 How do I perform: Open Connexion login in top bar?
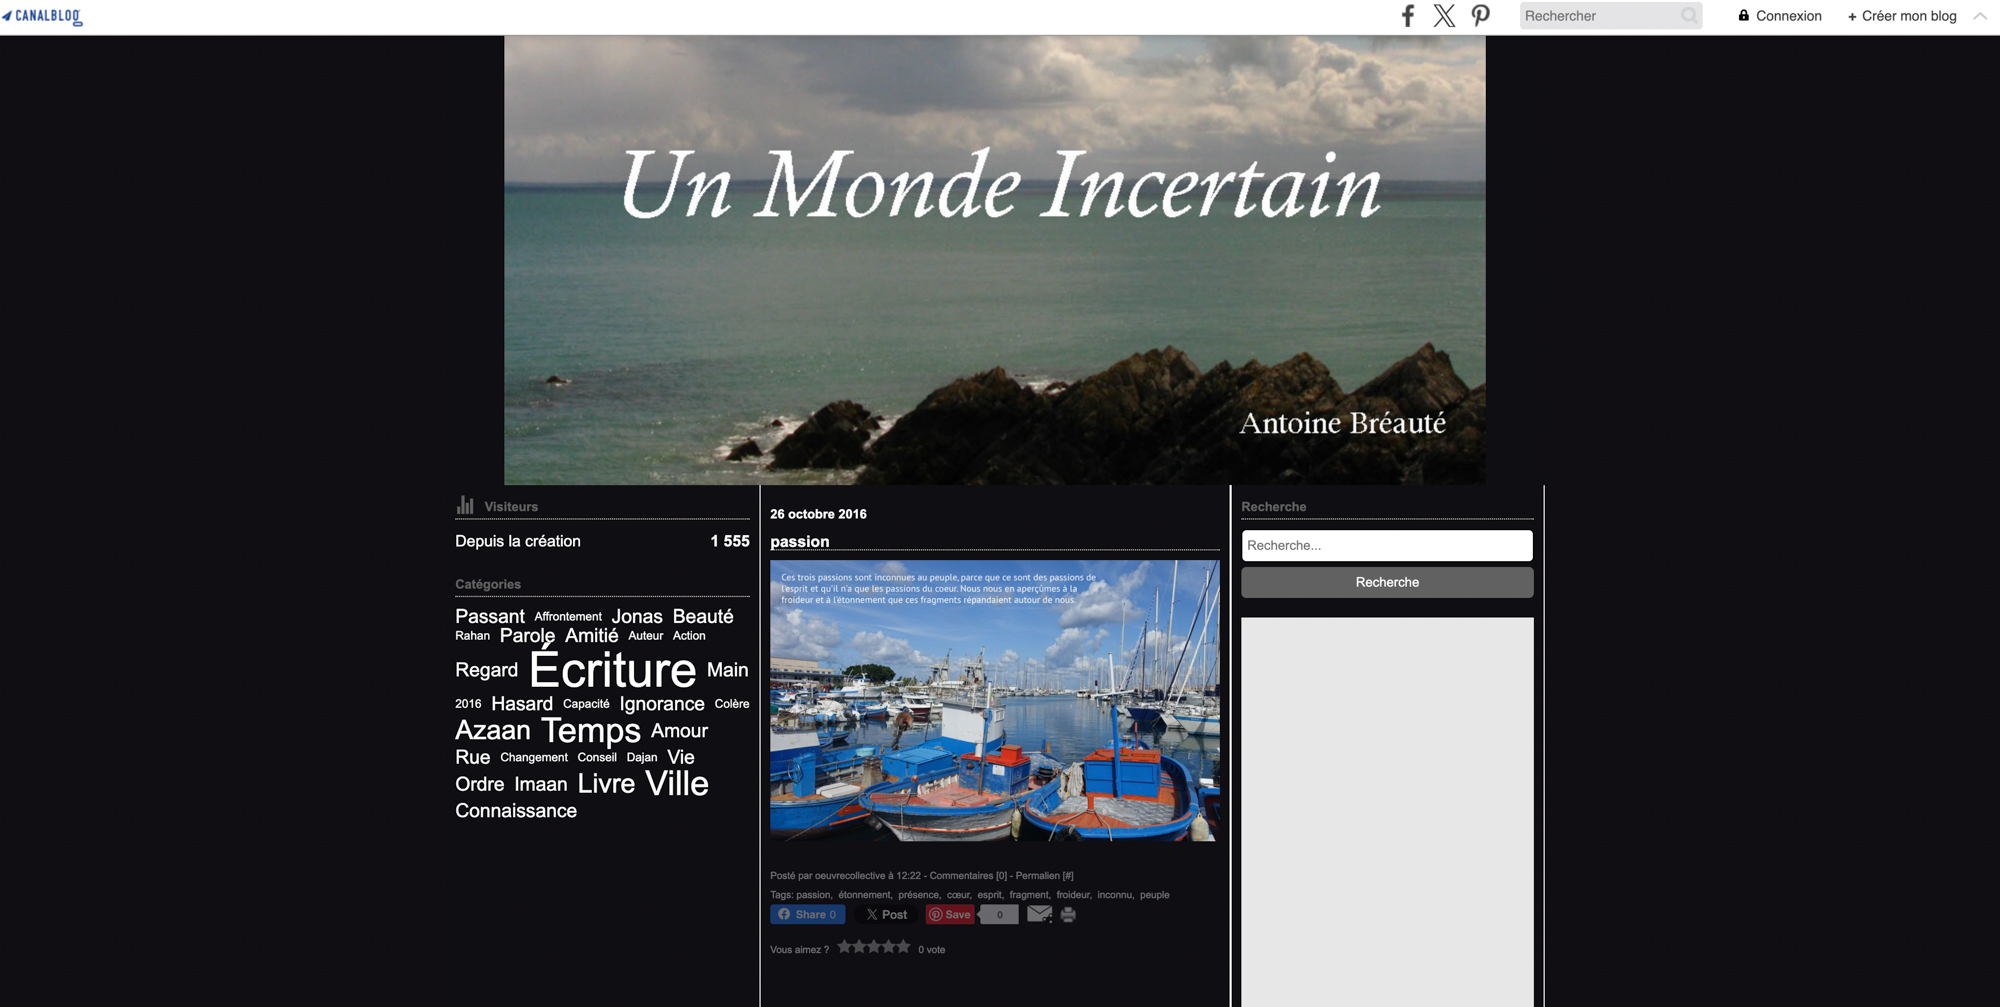tap(1780, 16)
